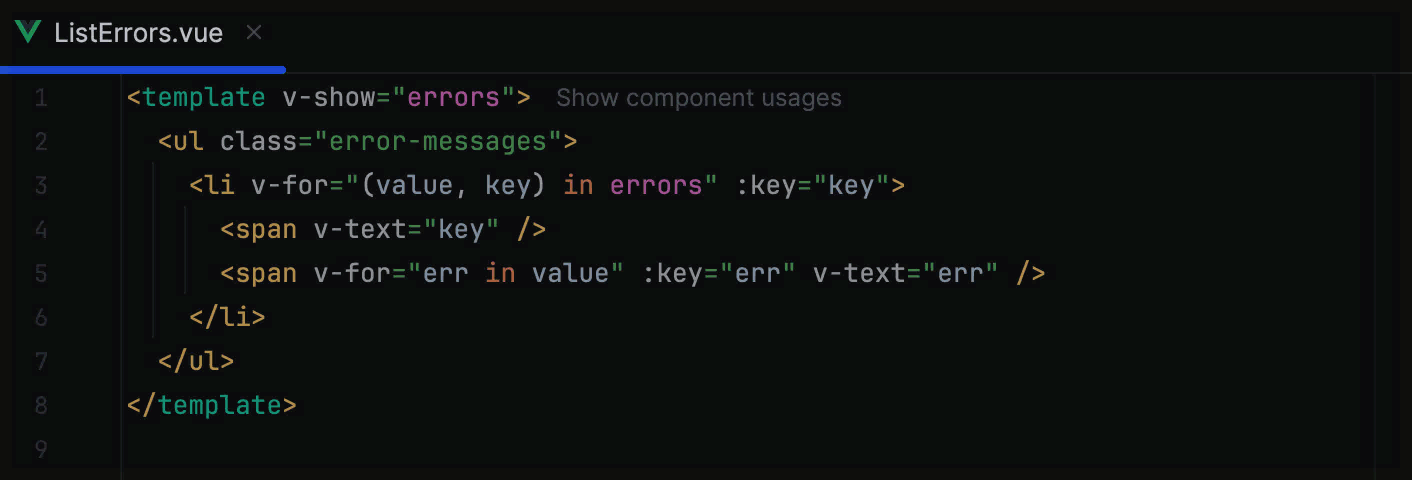Click the "error-messages" class value

[x=438, y=141]
